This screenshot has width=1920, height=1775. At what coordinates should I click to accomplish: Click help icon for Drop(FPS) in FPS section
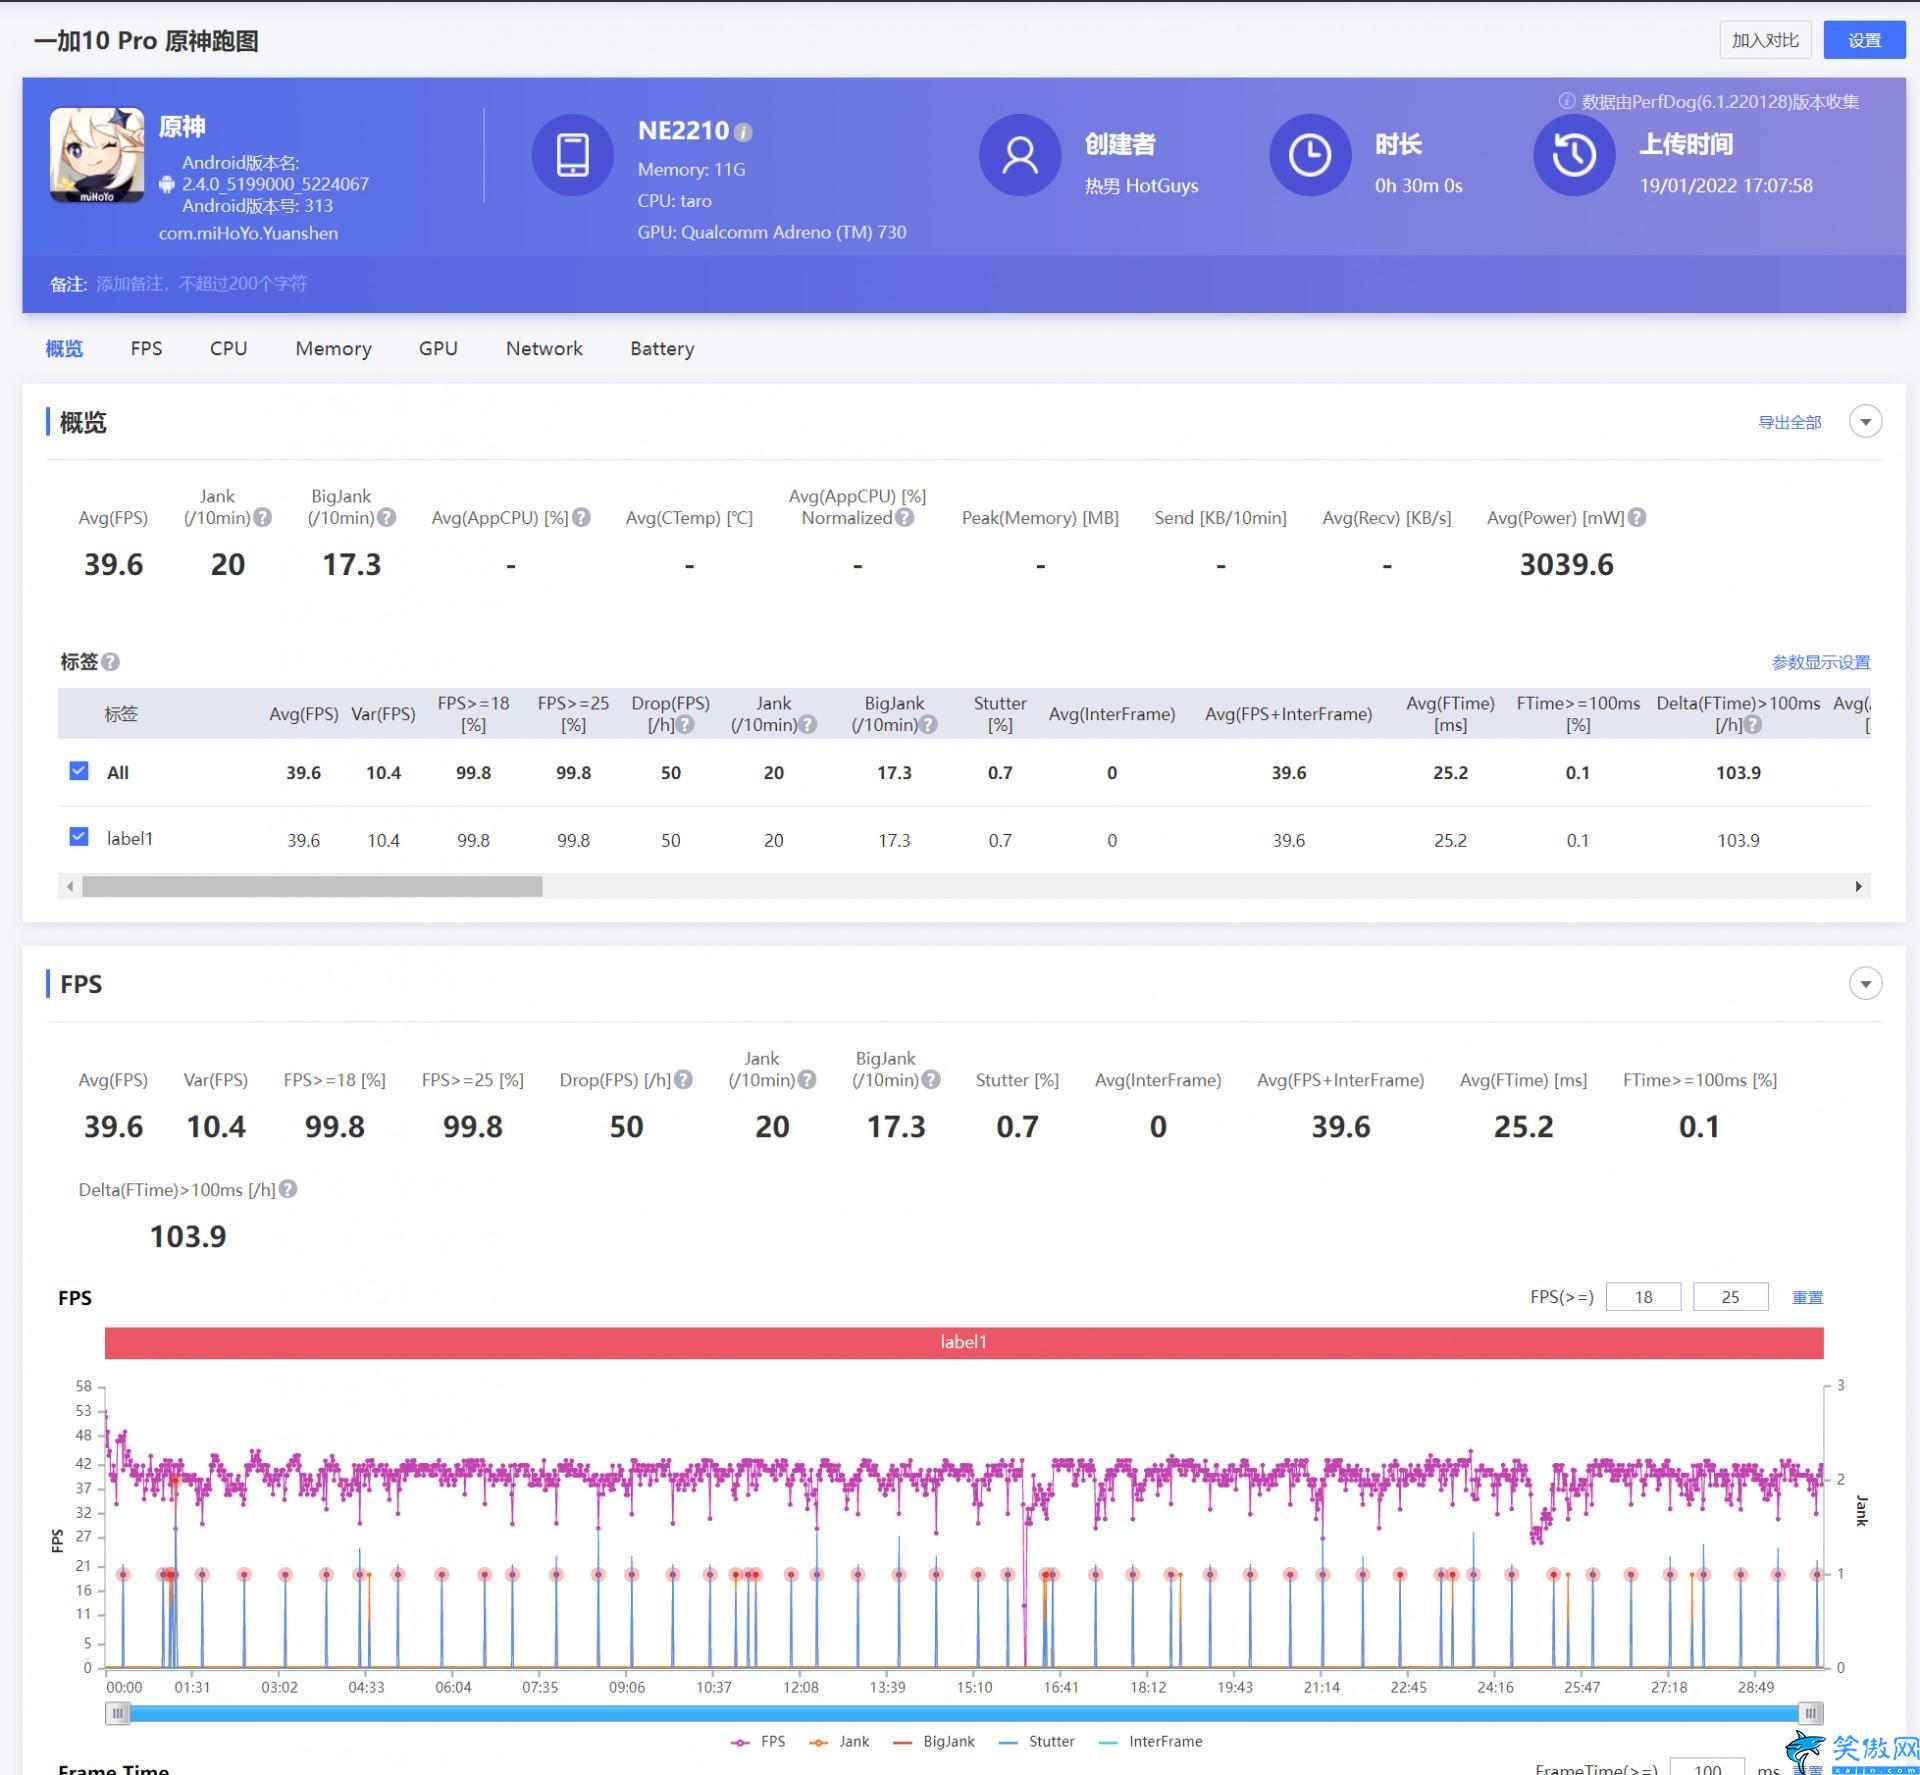[683, 1080]
